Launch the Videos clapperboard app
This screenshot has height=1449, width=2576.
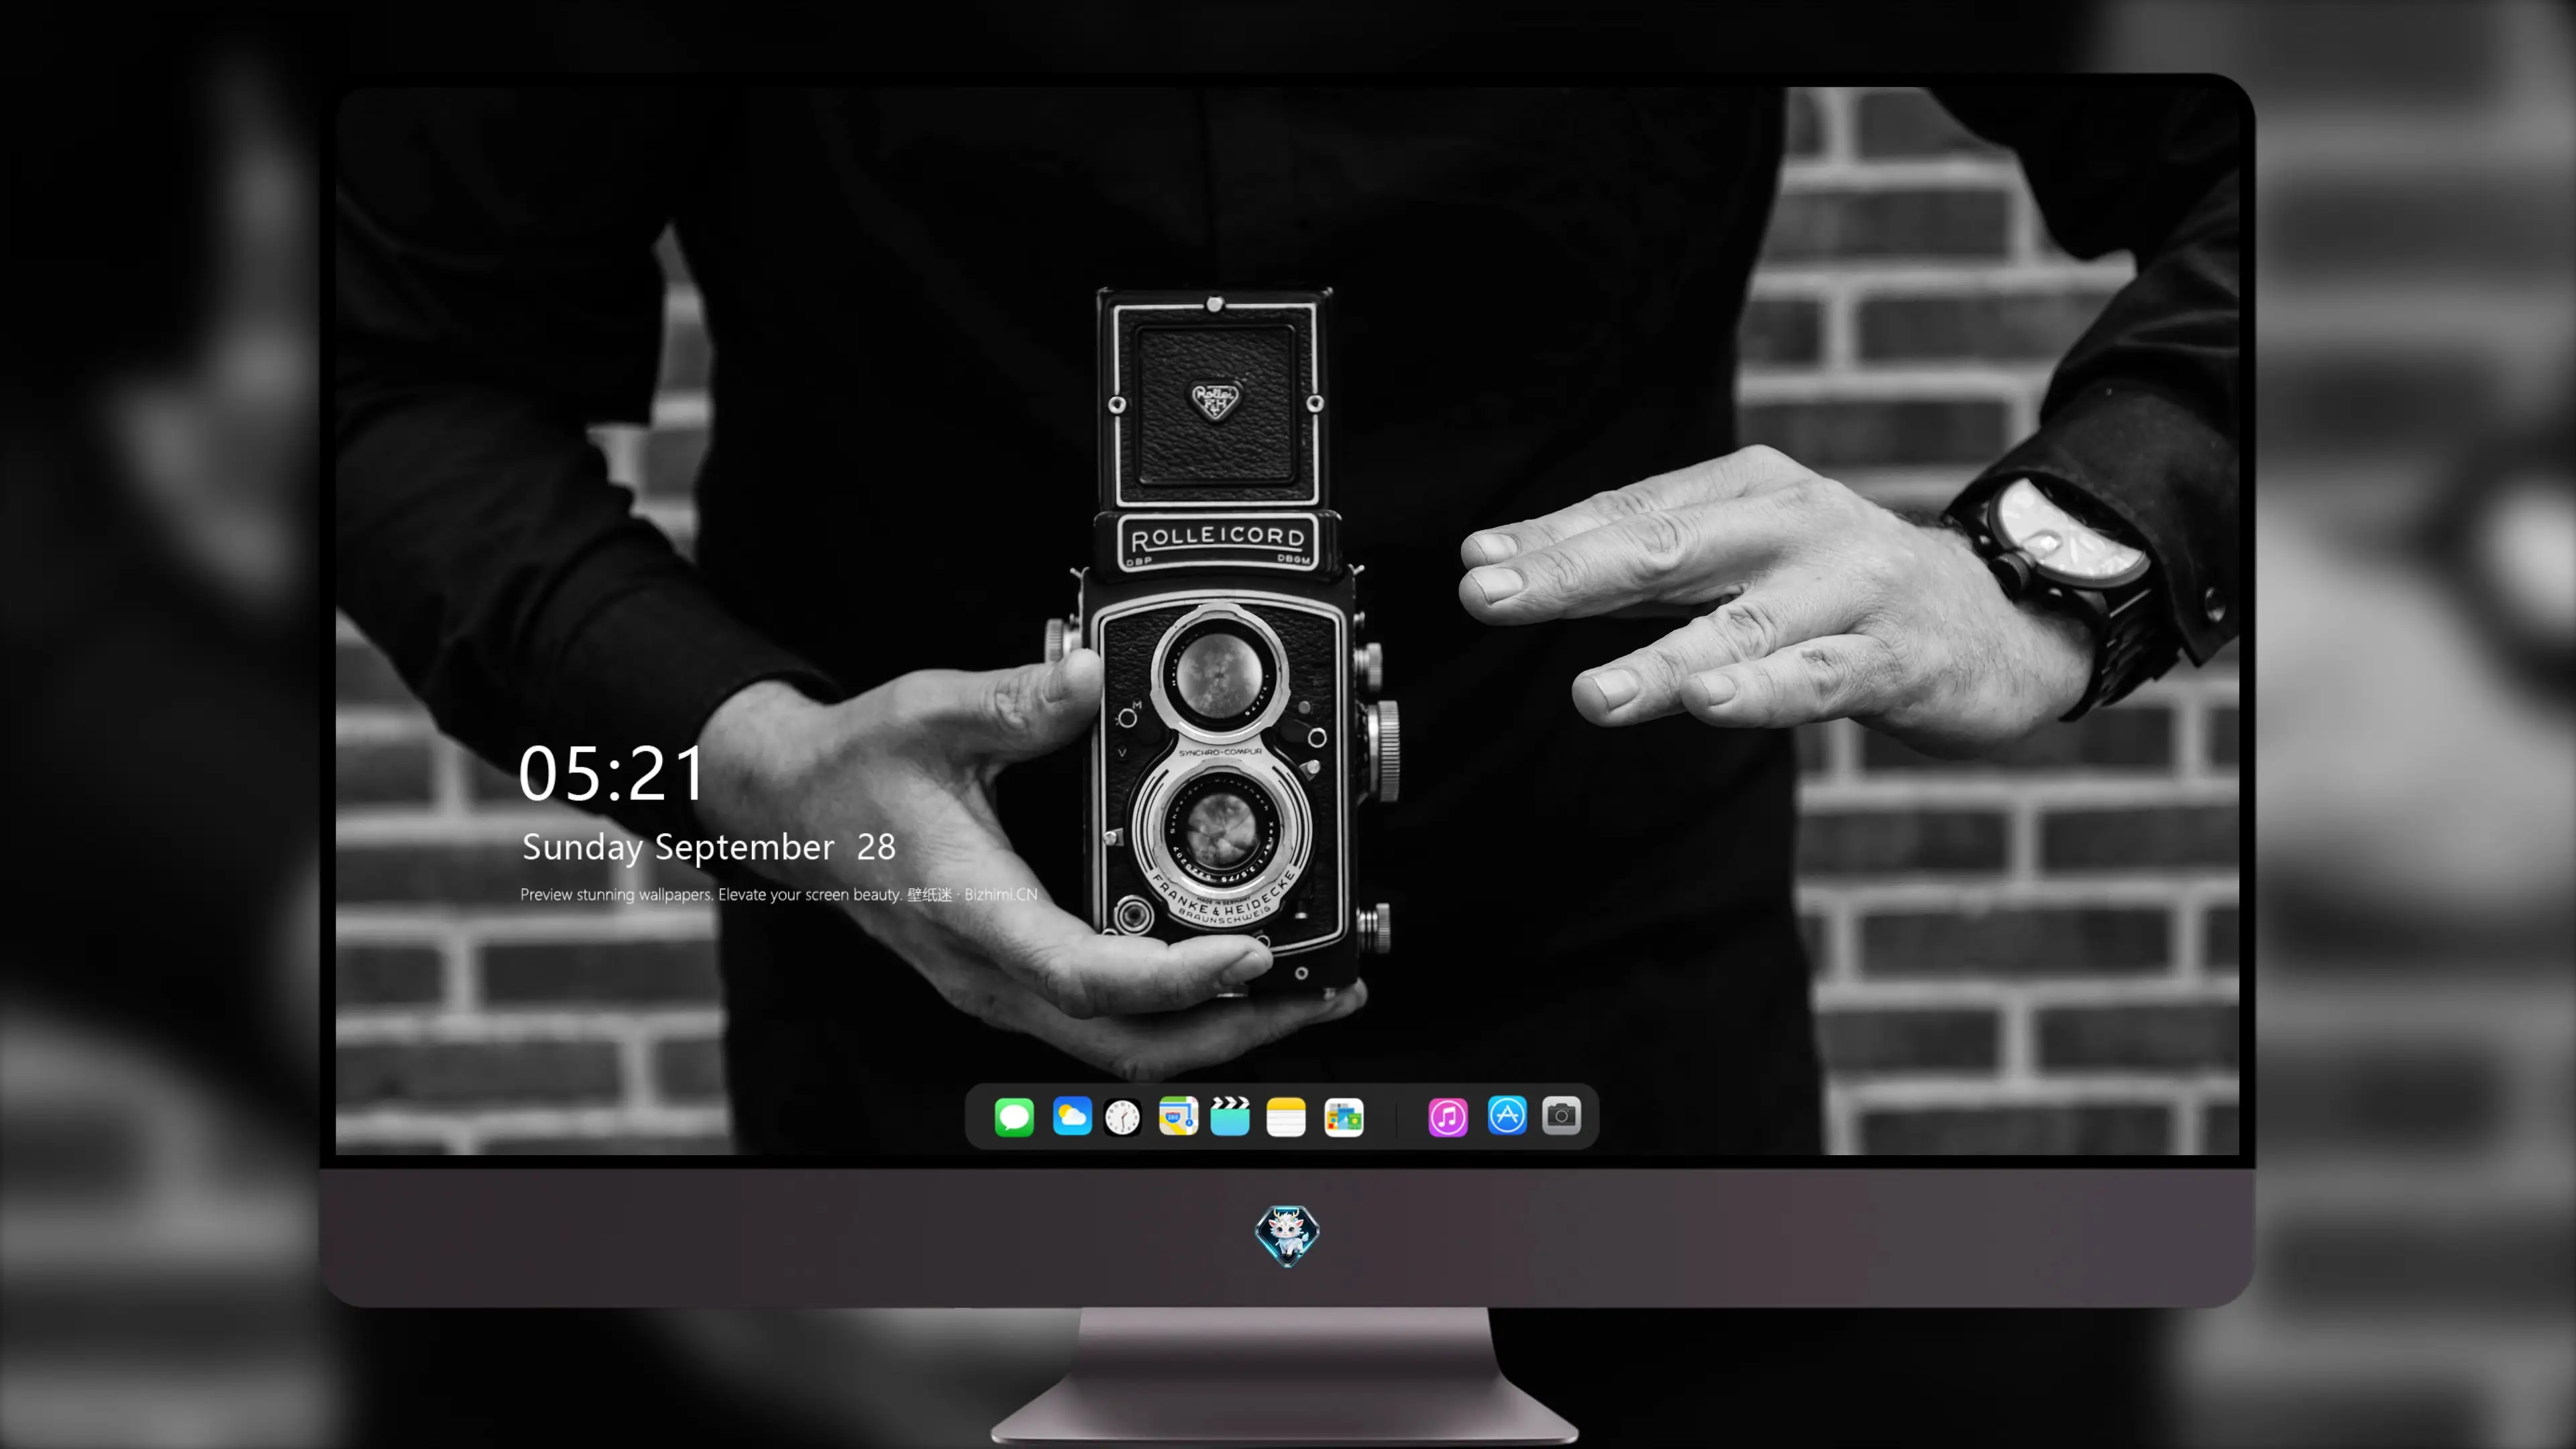point(1230,1116)
